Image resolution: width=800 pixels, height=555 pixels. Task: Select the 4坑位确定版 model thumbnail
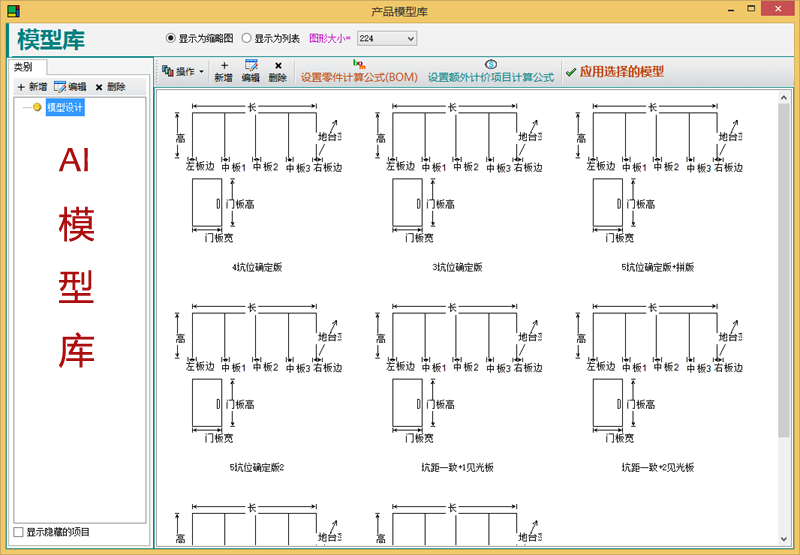[257, 173]
